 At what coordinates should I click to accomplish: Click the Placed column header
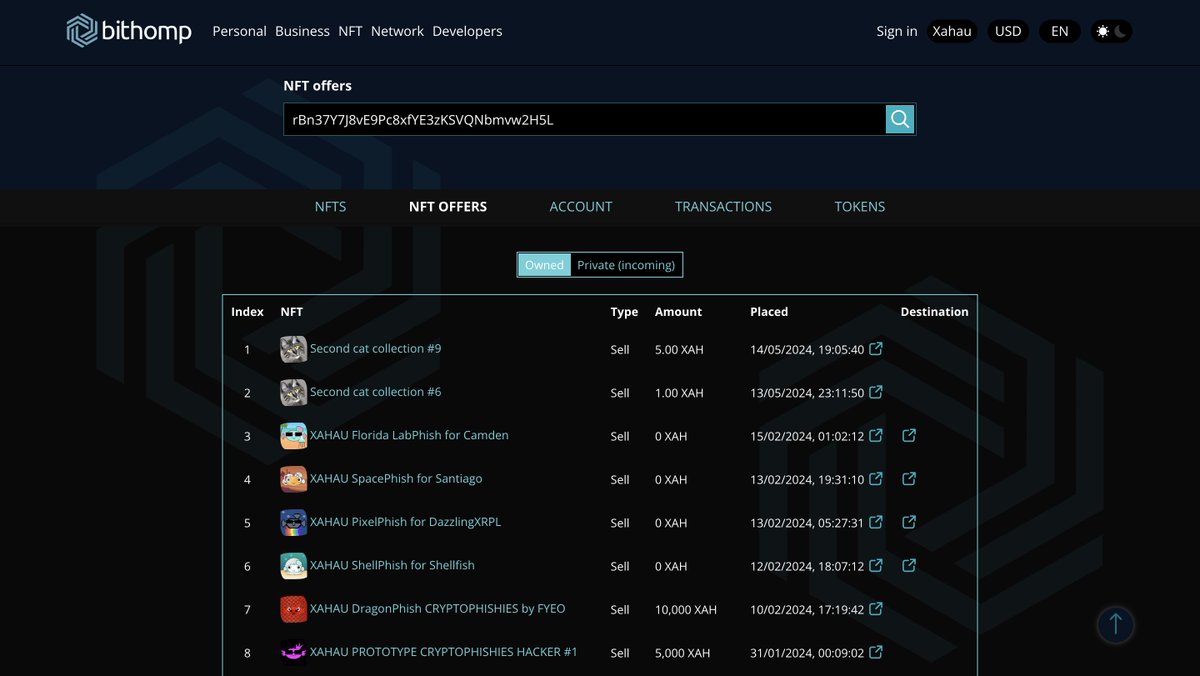(769, 312)
